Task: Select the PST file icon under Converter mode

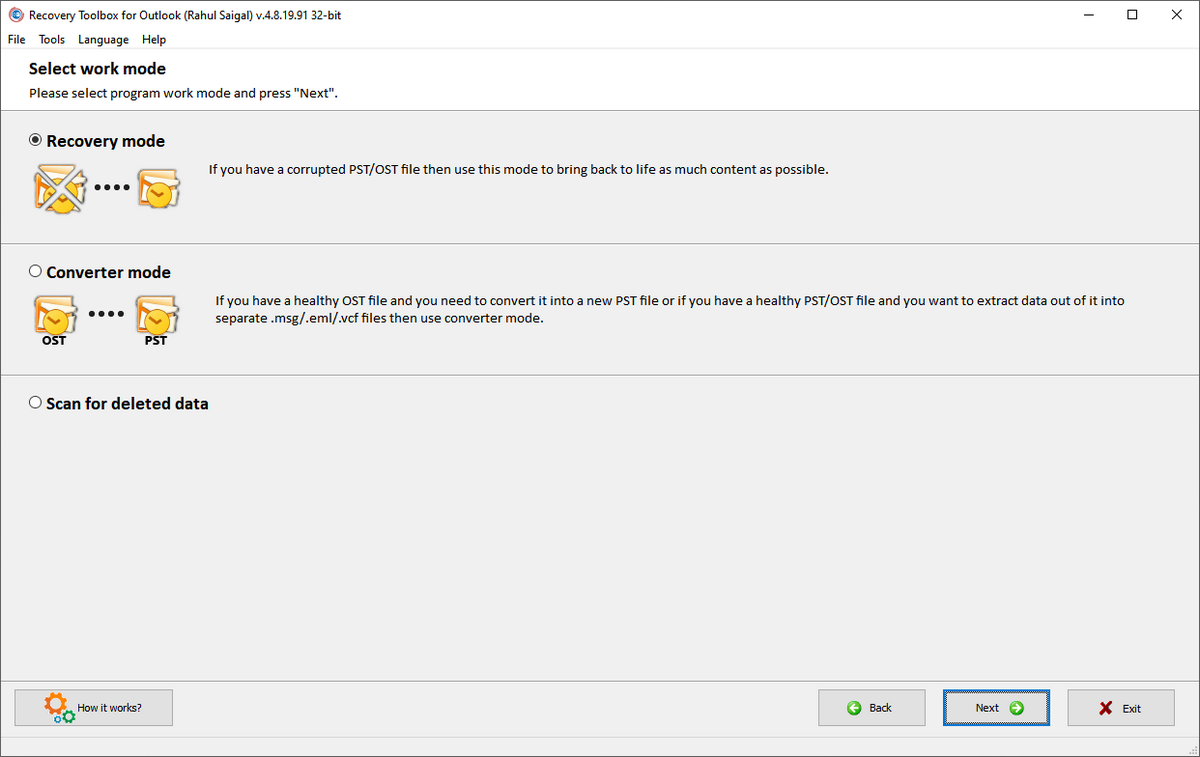Action: [157, 313]
